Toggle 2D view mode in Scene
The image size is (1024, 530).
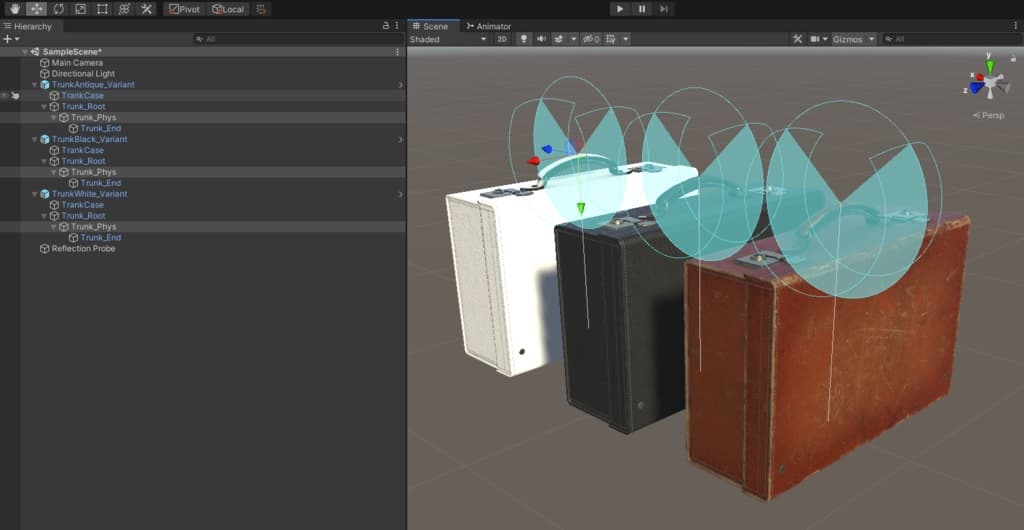tap(502, 39)
